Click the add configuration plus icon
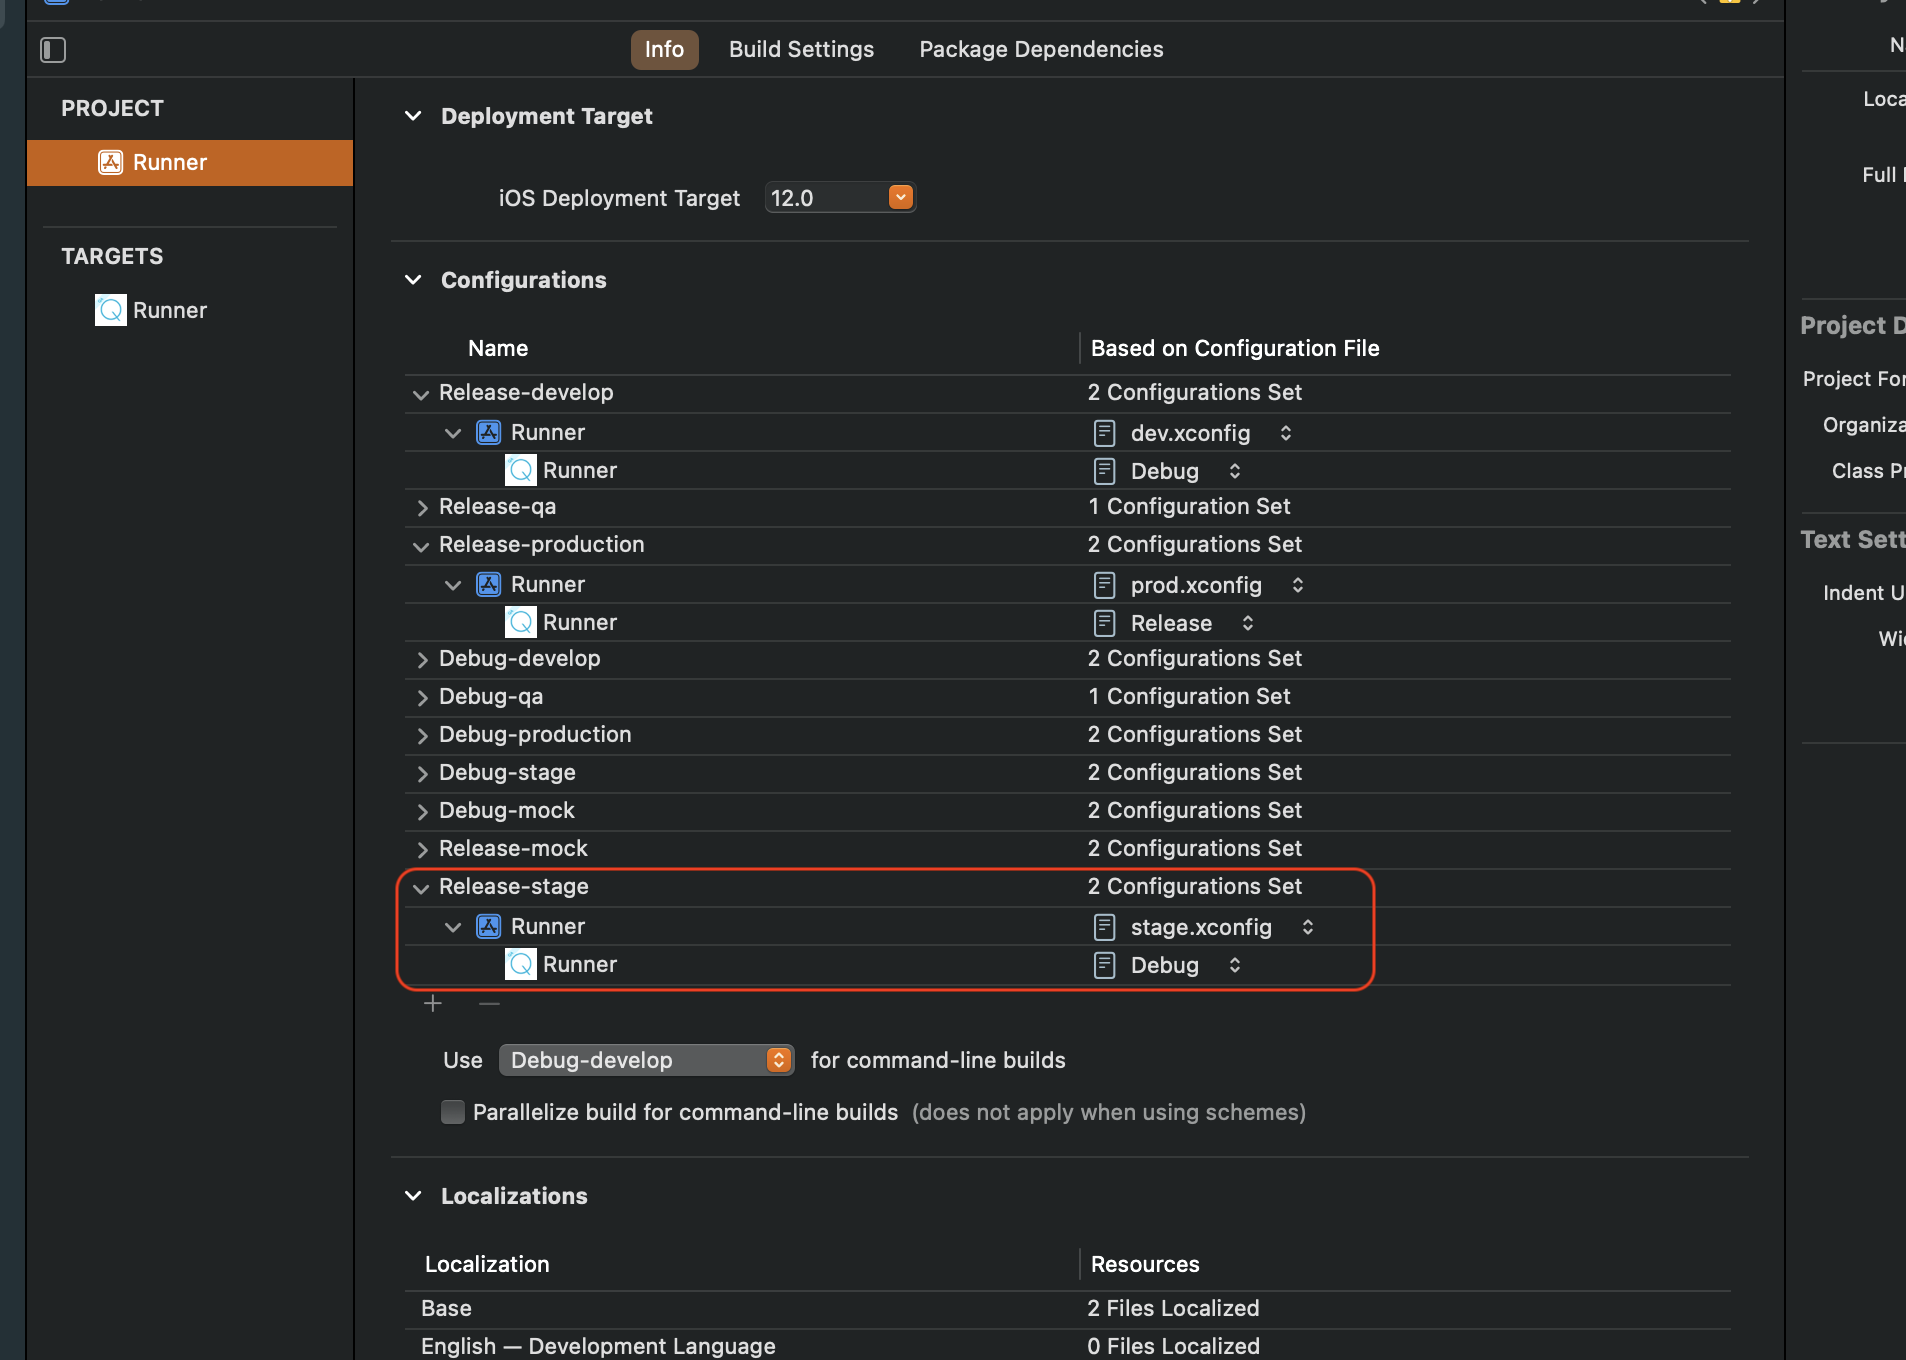This screenshot has width=1906, height=1360. coord(433,1003)
